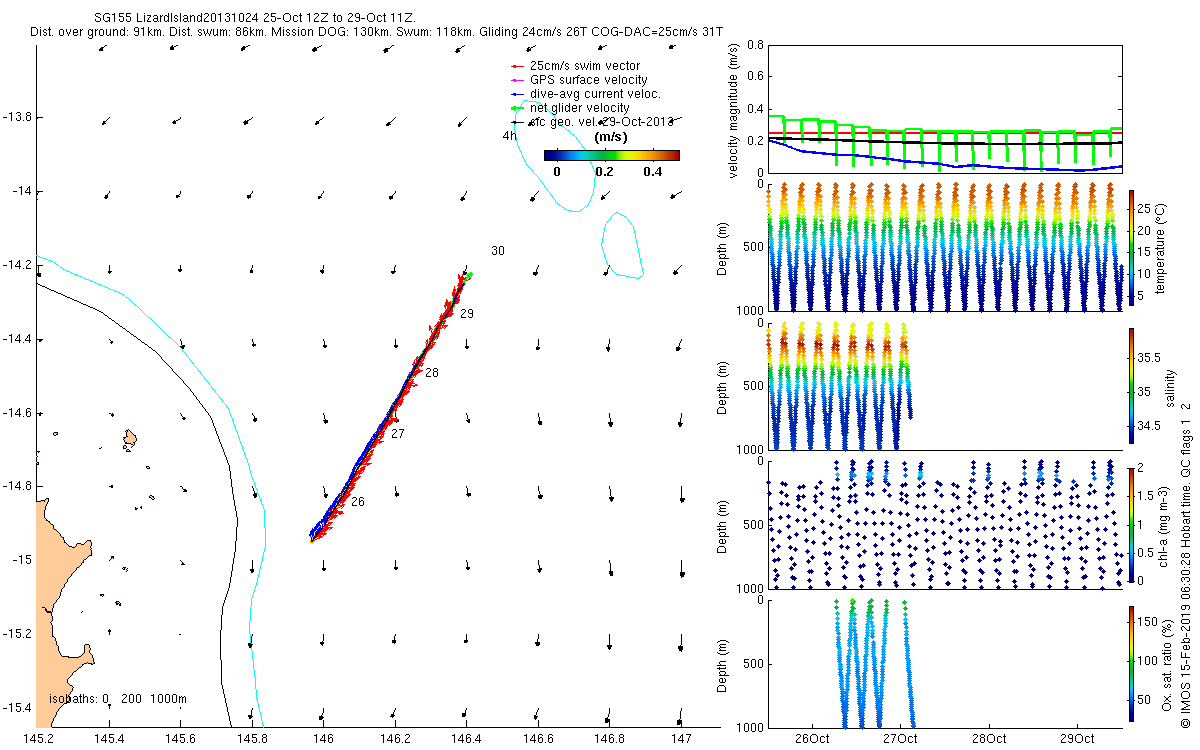Click the "-14.2" latitude tick label
This screenshot has width=1200, height=750.
(16, 265)
